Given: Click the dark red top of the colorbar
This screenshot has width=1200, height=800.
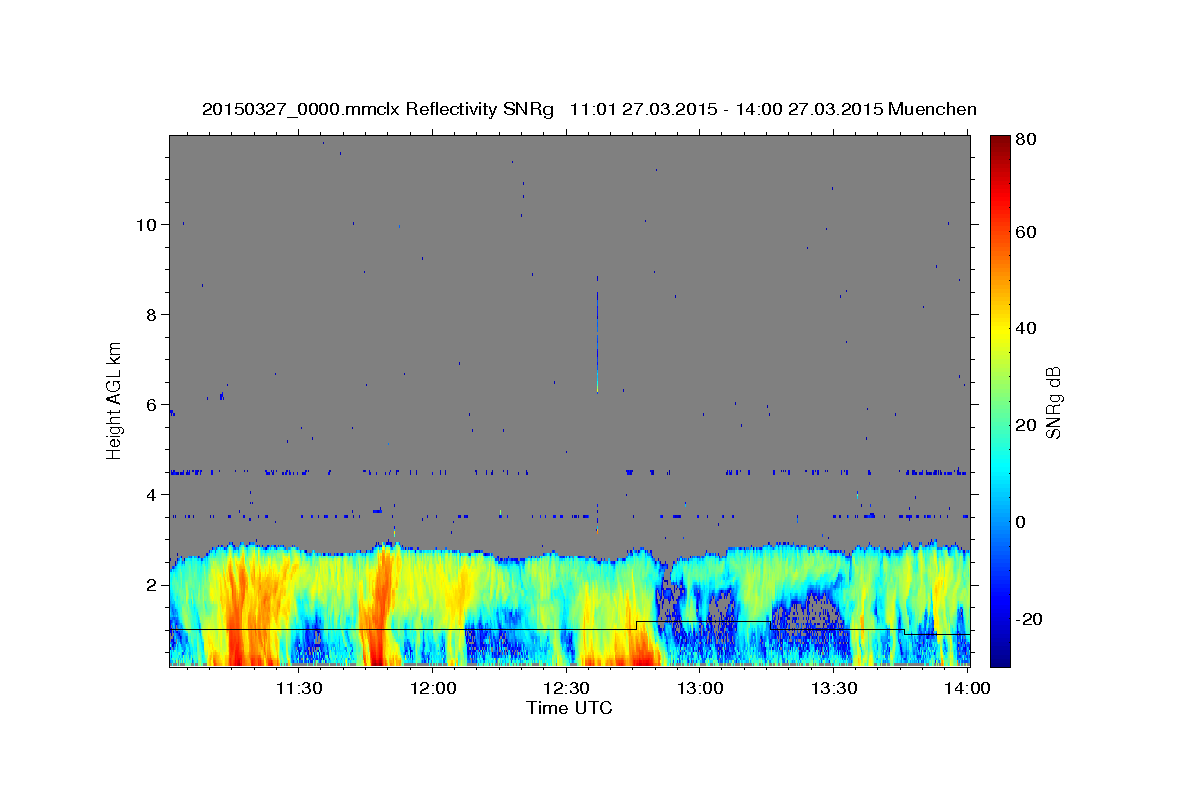Looking at the screenshot, I should coord(1000,145).
